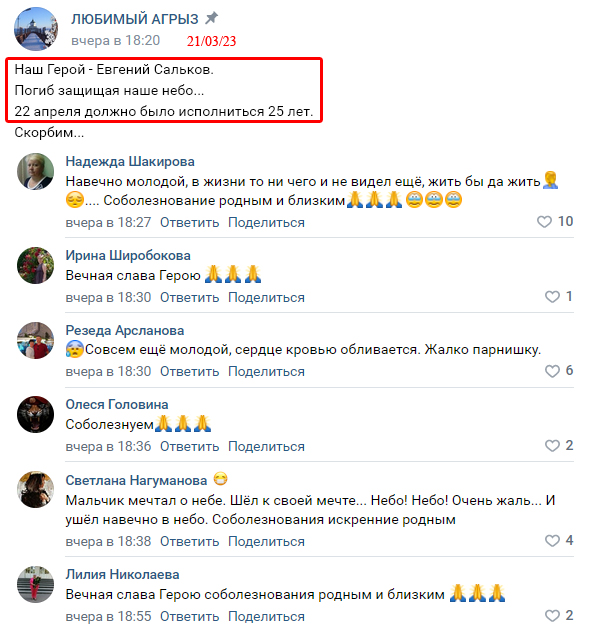Screen dimensions: 589x637
Task: Reply to Надежда Шакирова's comment
Action: [189, 223]
